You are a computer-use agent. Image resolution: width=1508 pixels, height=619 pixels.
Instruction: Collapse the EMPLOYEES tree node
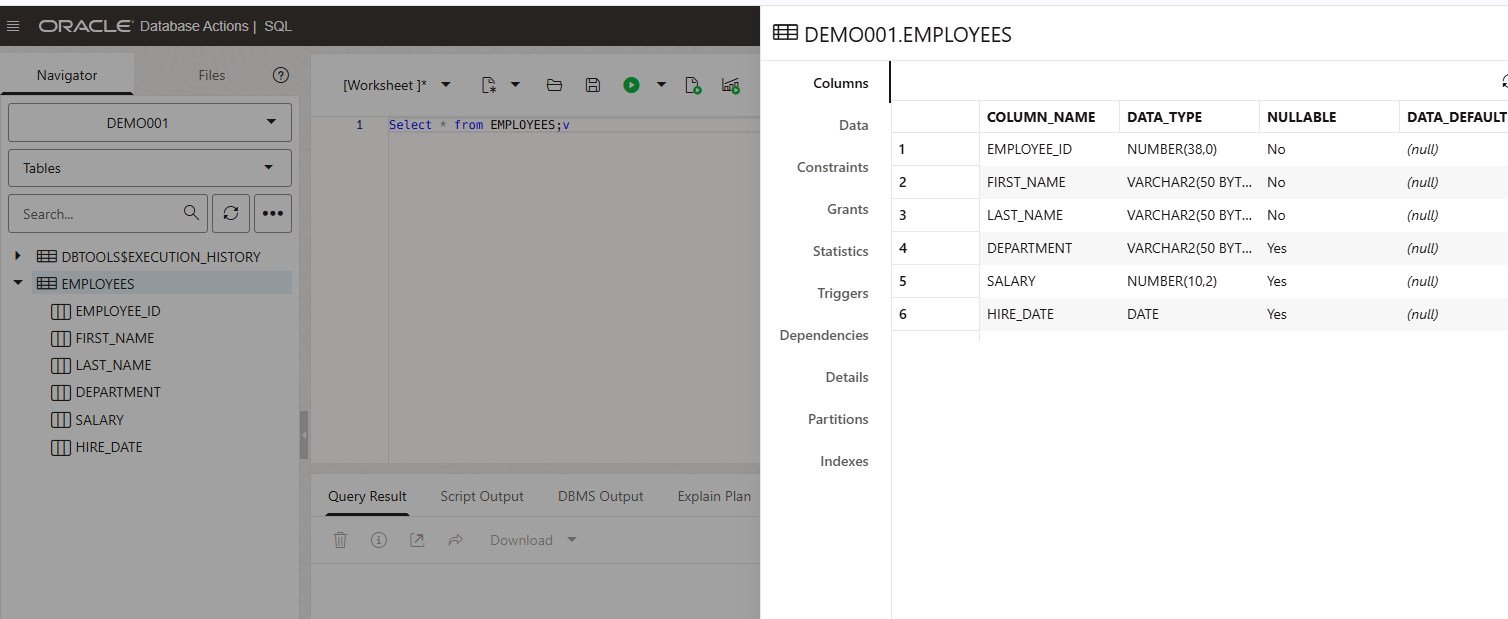click(18, 284)
